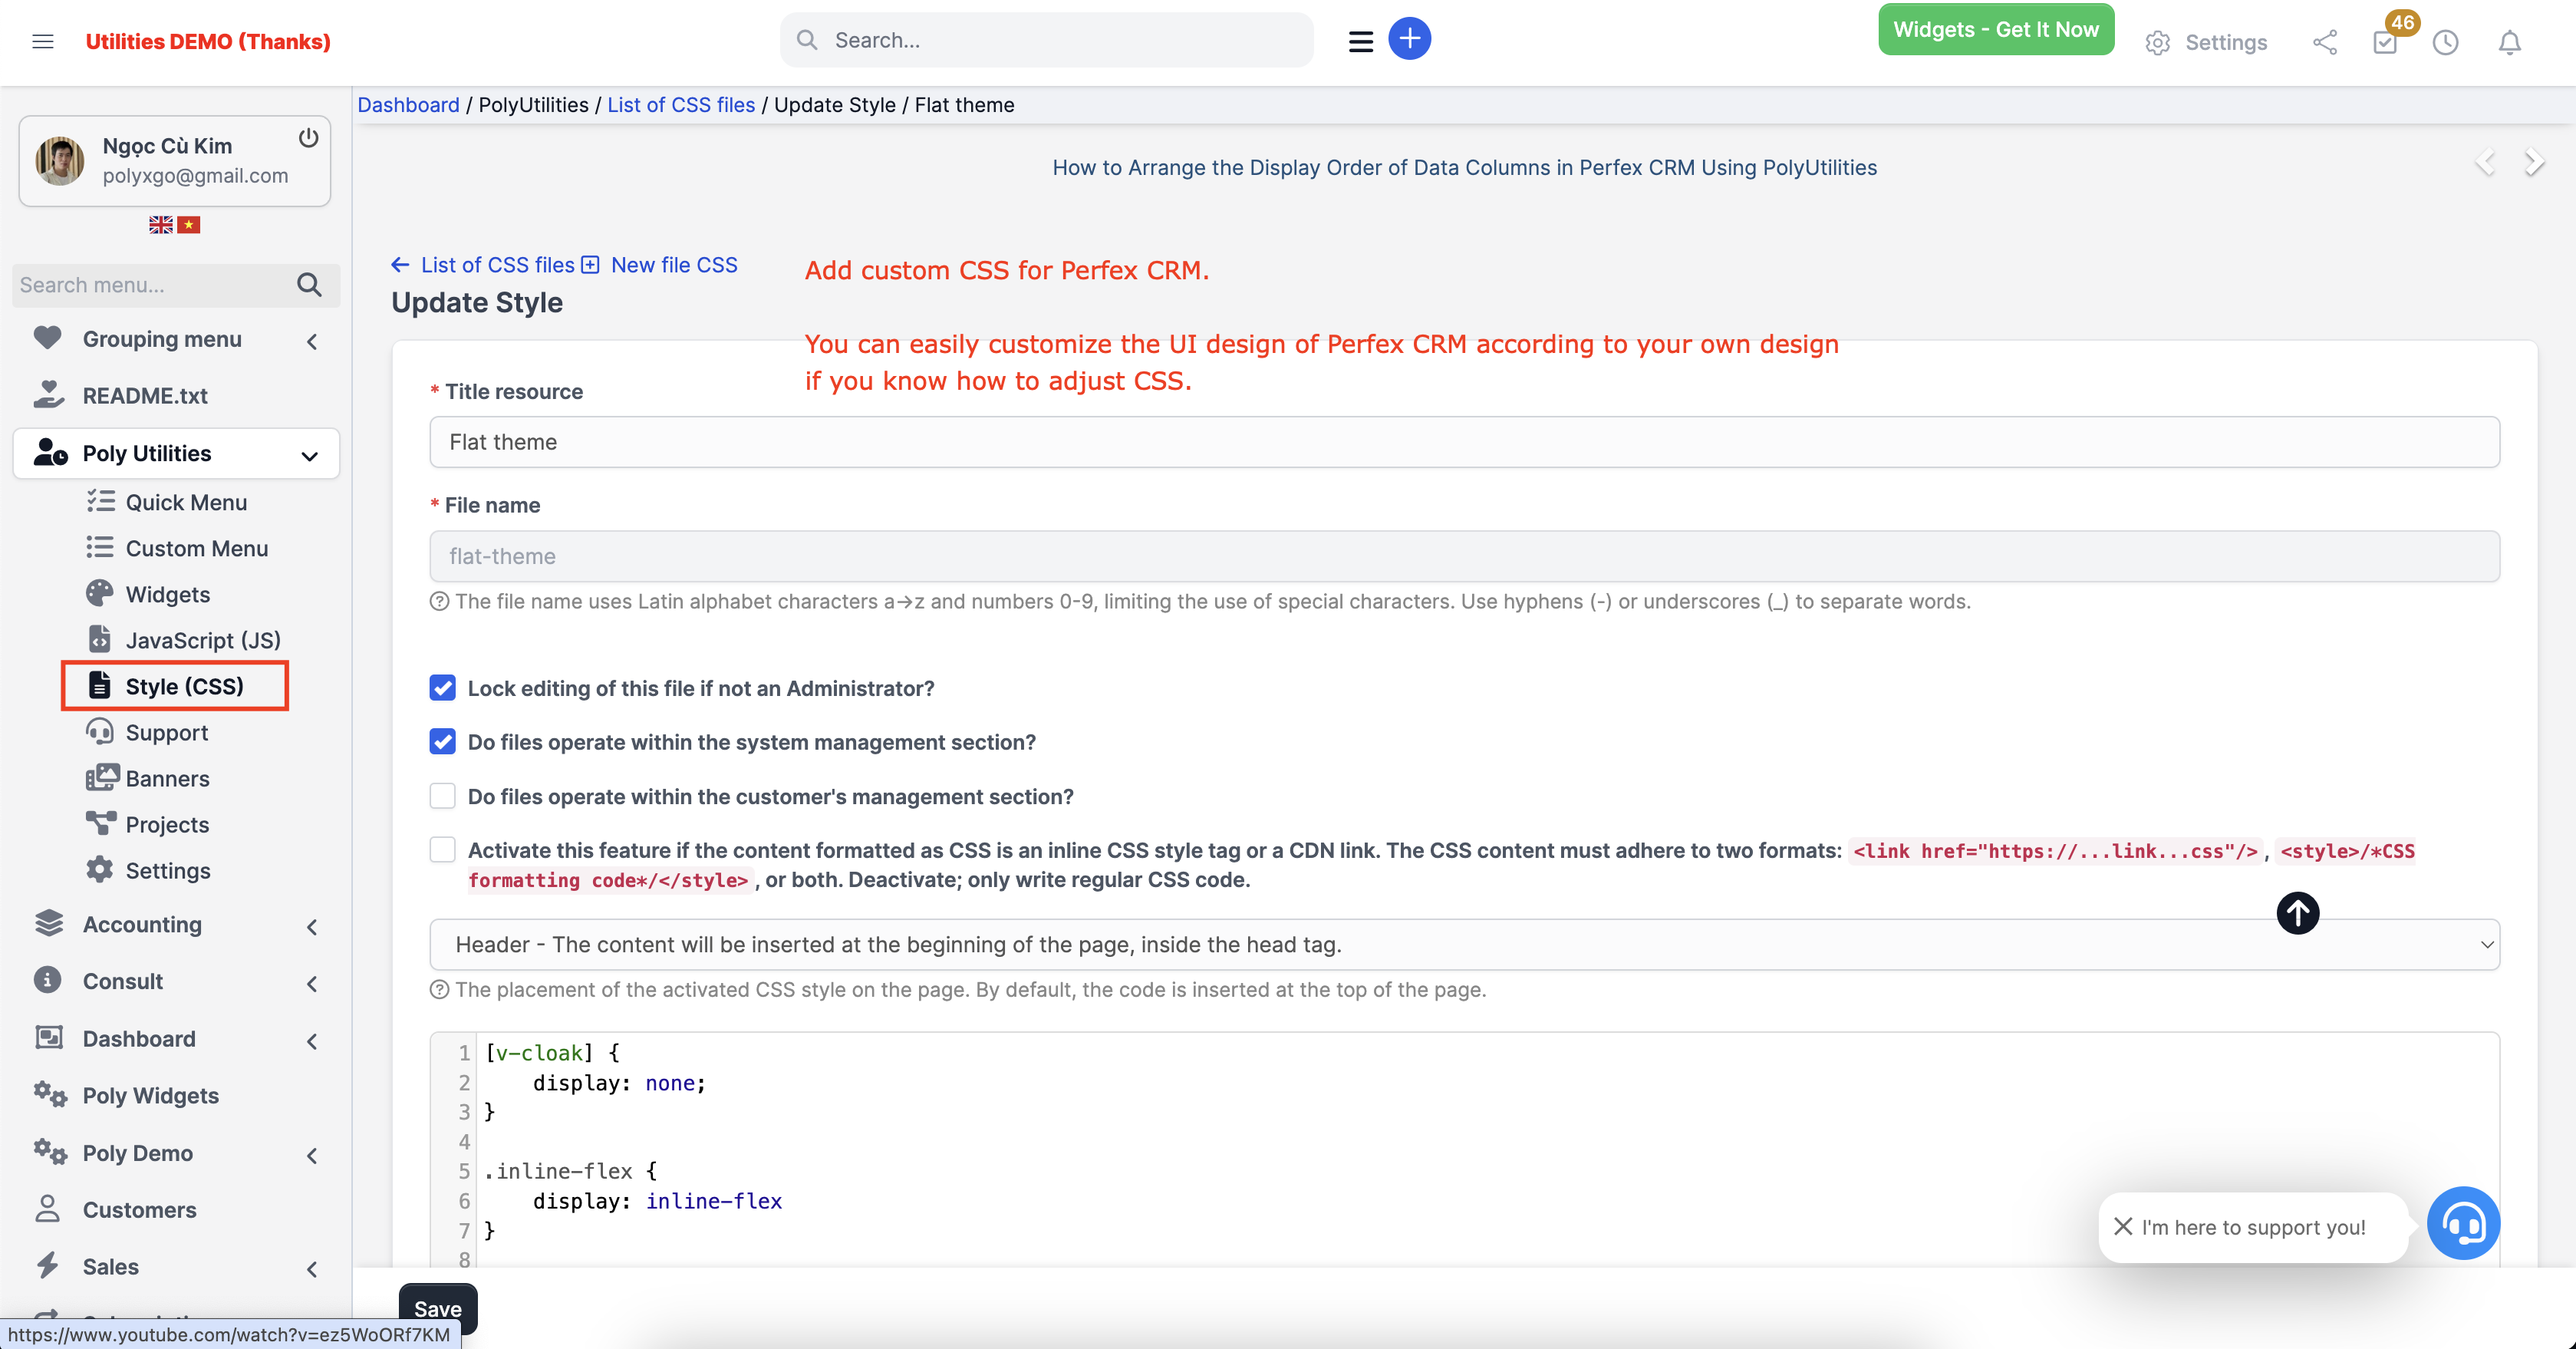Uncheck Lock editing for non-Administrators
The width and height of the screenshot is (2576, 1349).
pyautogui.click(x=443, y=688)
